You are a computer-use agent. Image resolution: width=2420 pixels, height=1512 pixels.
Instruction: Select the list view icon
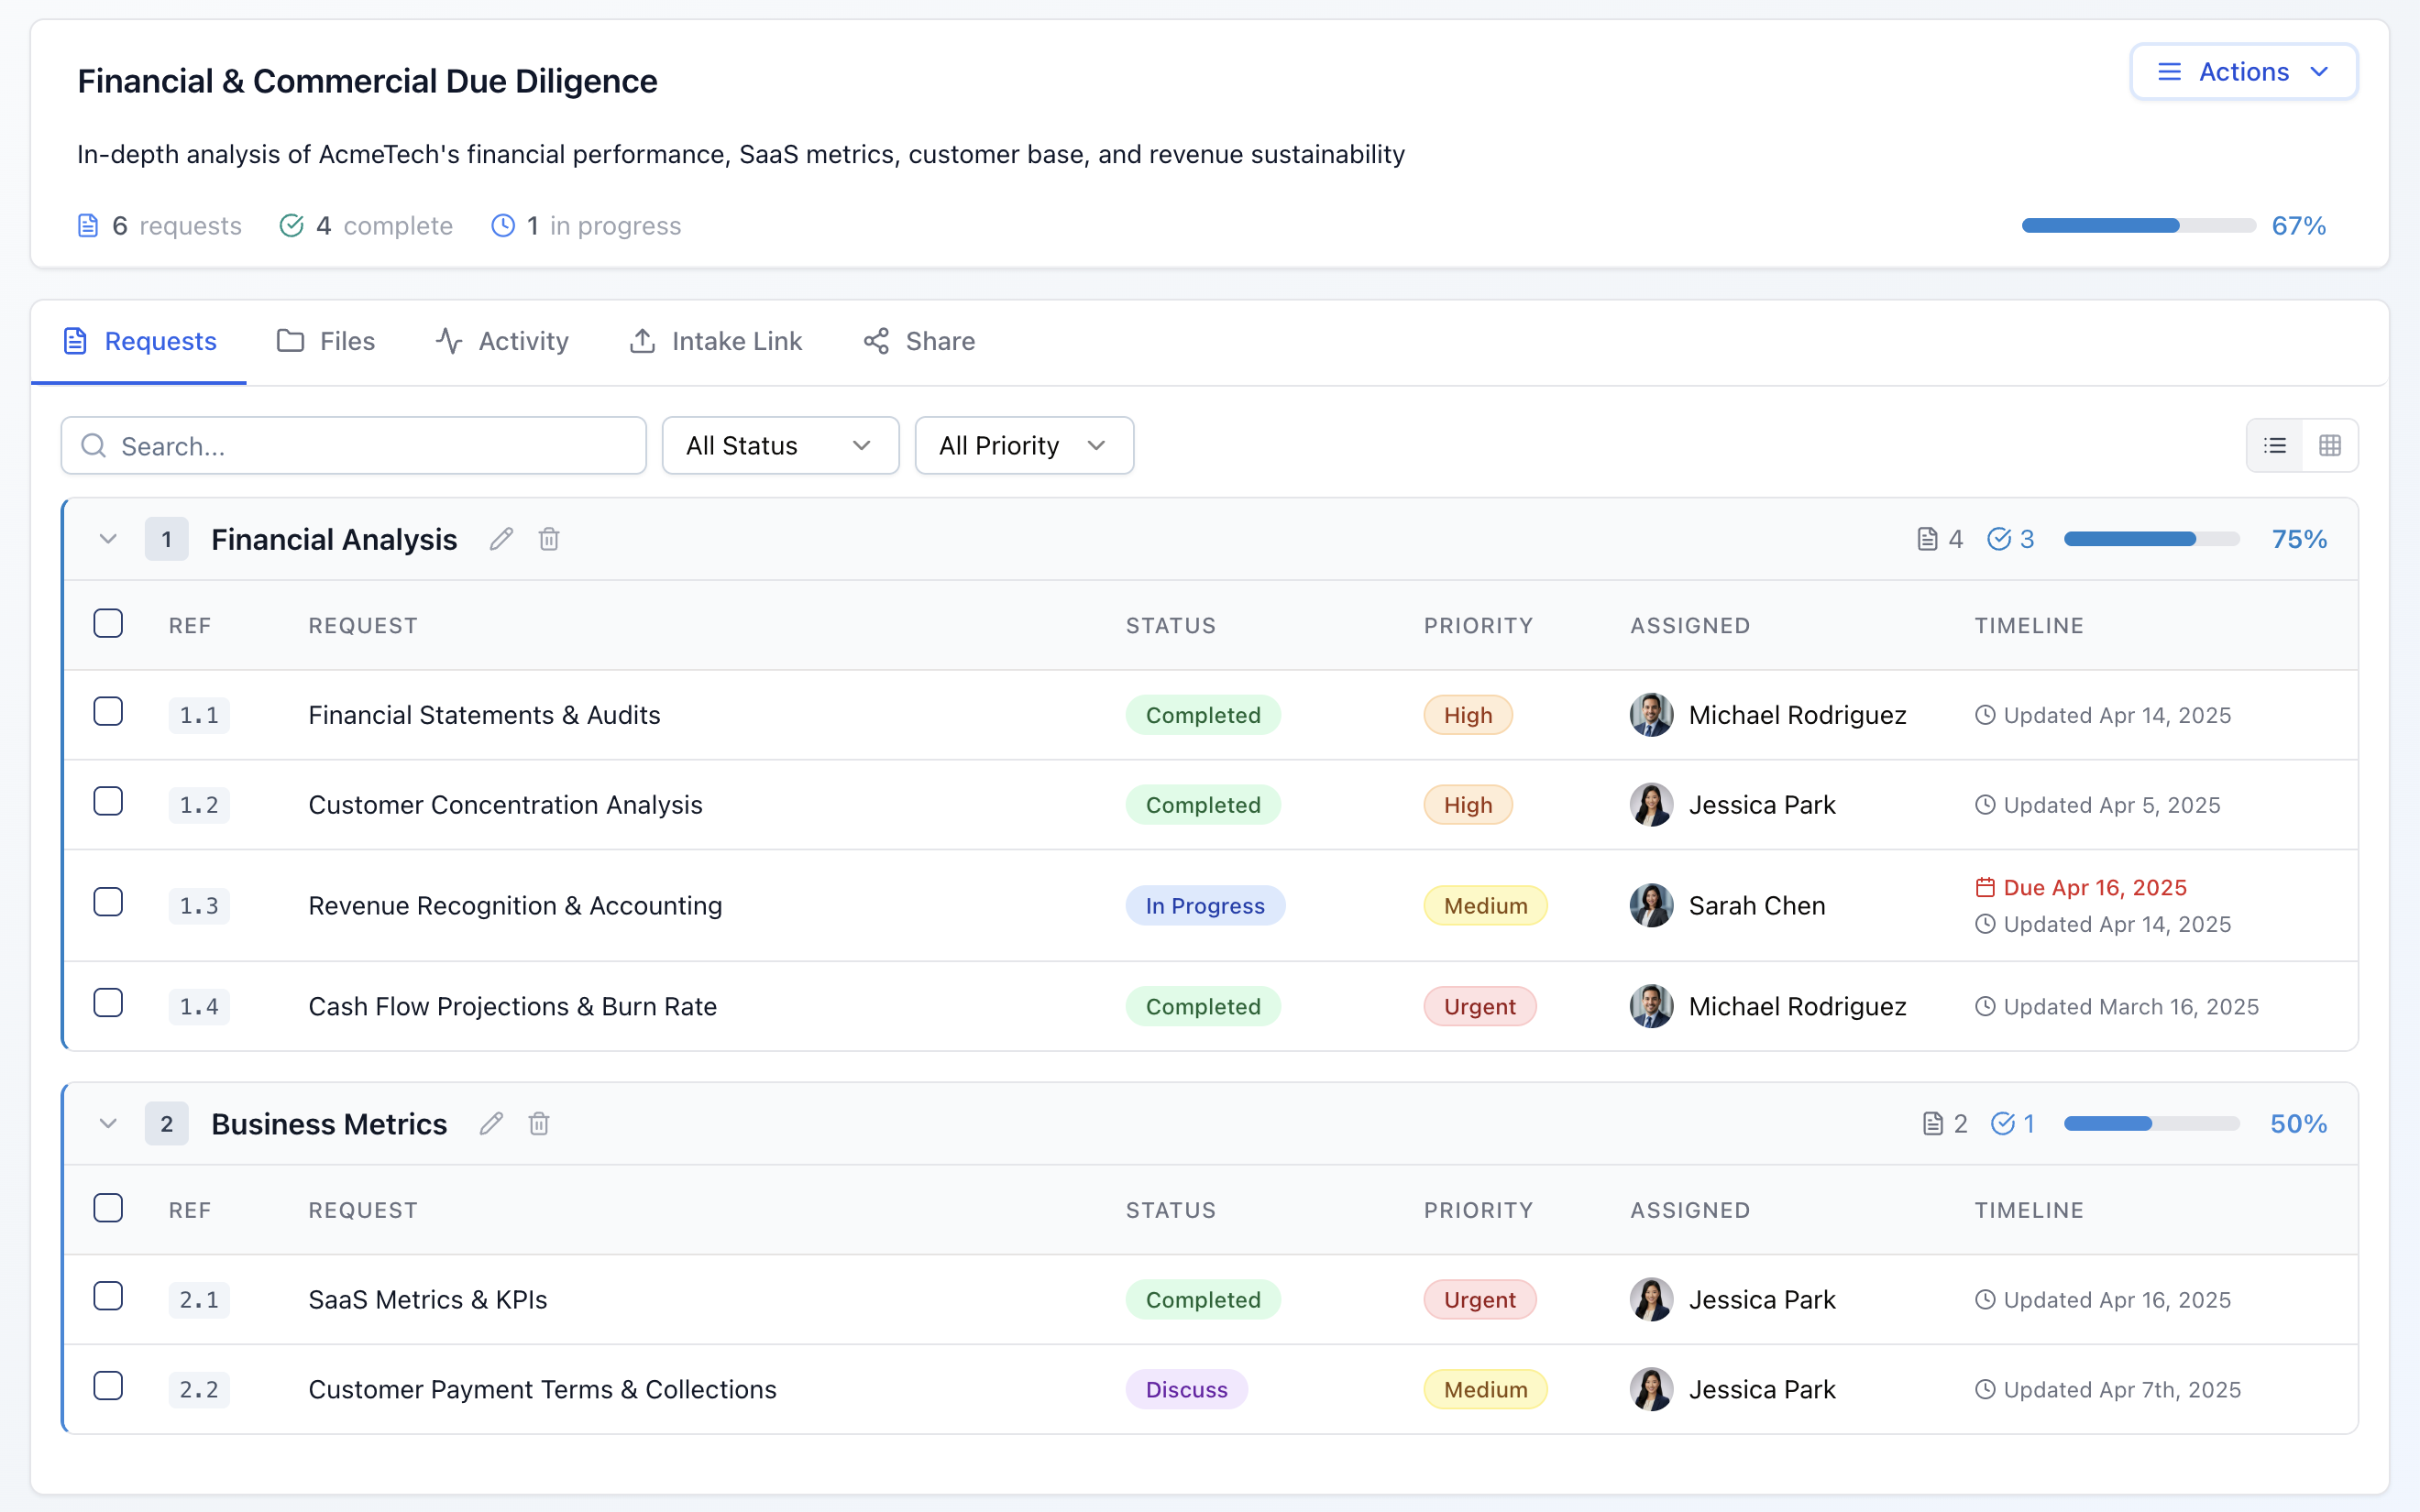click(2275, 445)
